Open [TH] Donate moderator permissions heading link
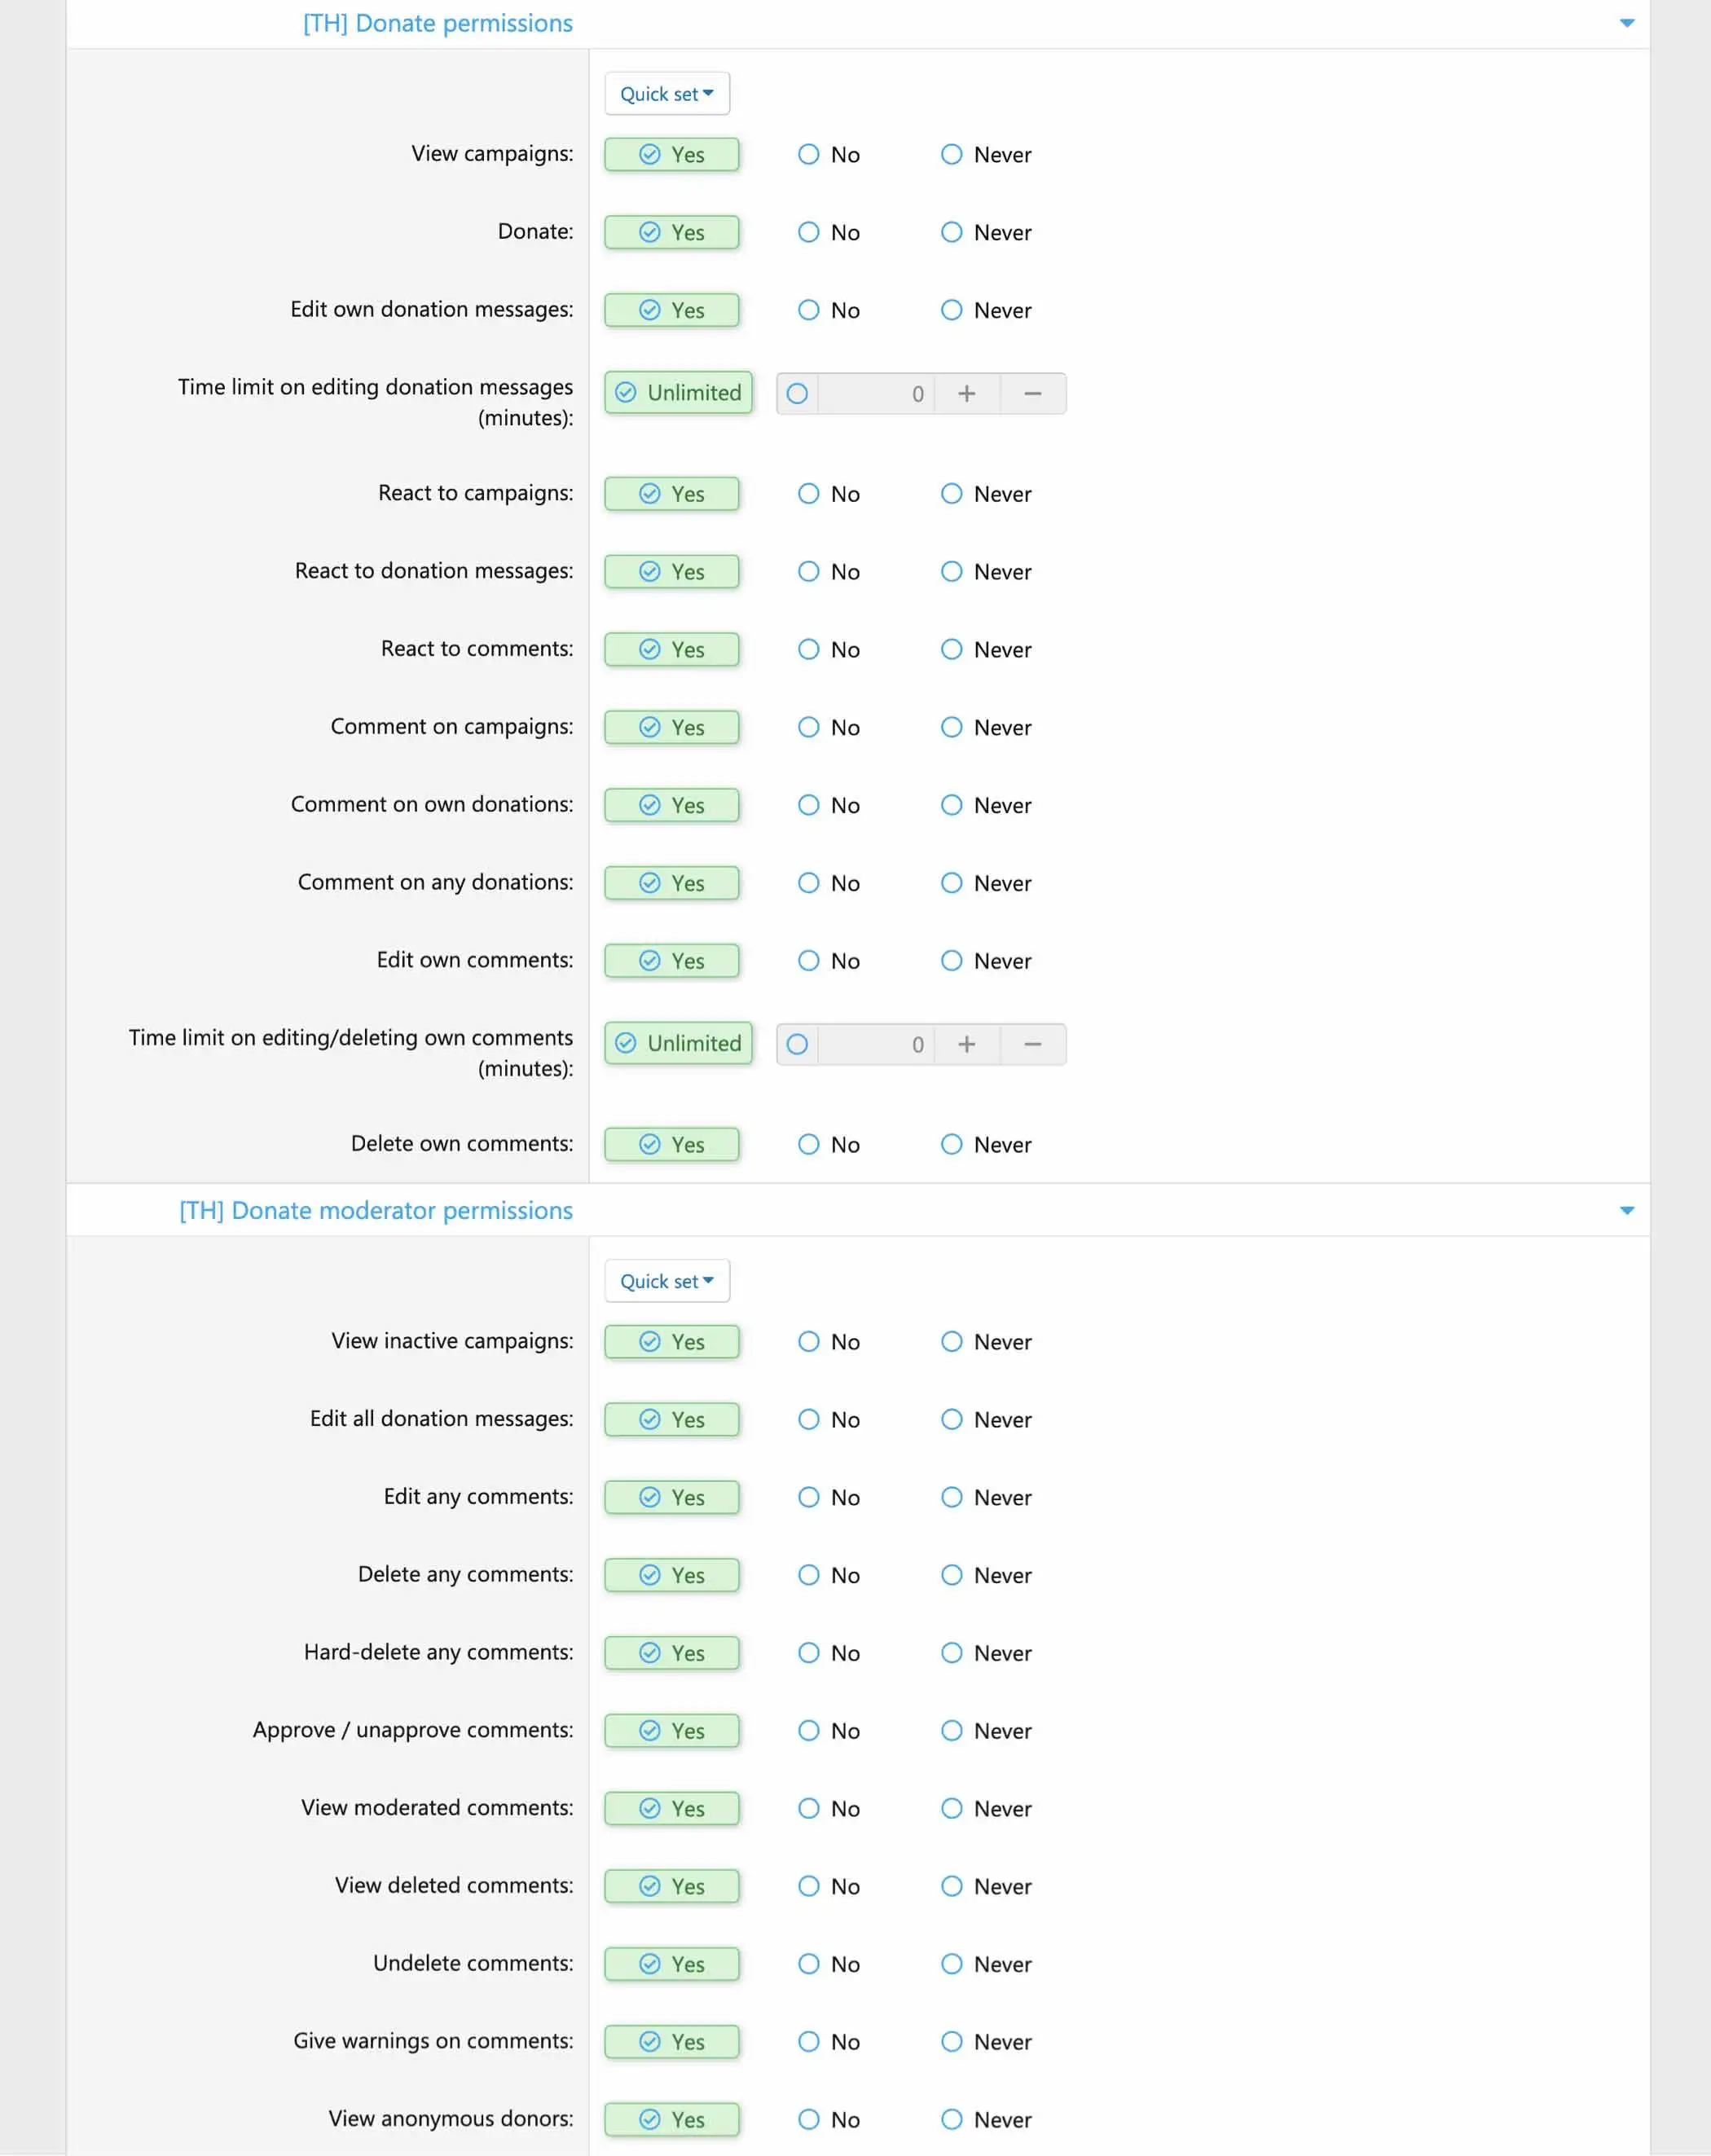This screenshot has height=2156, width=1711. (x=376, y=1210)
